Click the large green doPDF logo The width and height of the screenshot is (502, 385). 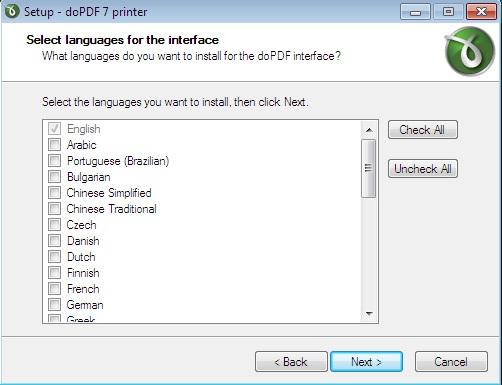pyautogui.click(x=470, y=51)
